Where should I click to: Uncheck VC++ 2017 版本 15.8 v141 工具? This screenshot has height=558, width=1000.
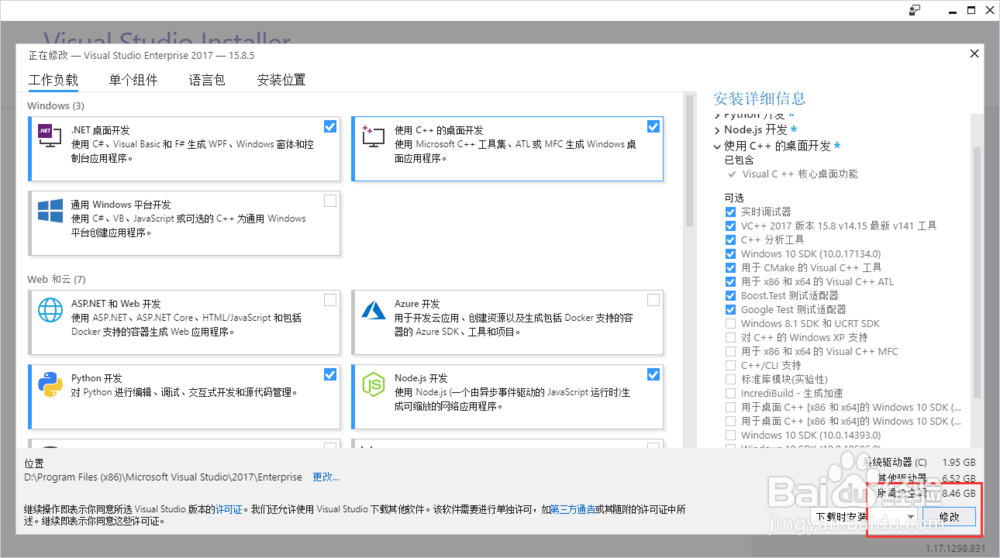(x=730, y=226)
